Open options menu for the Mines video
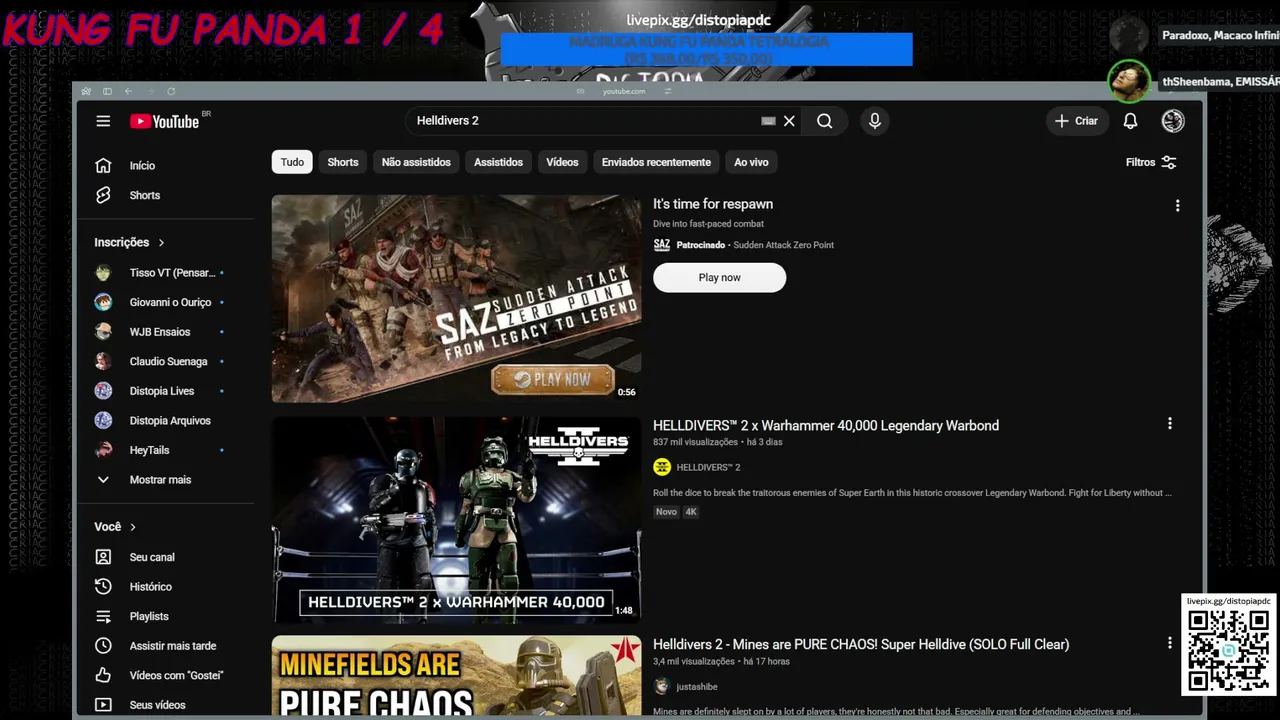 [1169, 643]
